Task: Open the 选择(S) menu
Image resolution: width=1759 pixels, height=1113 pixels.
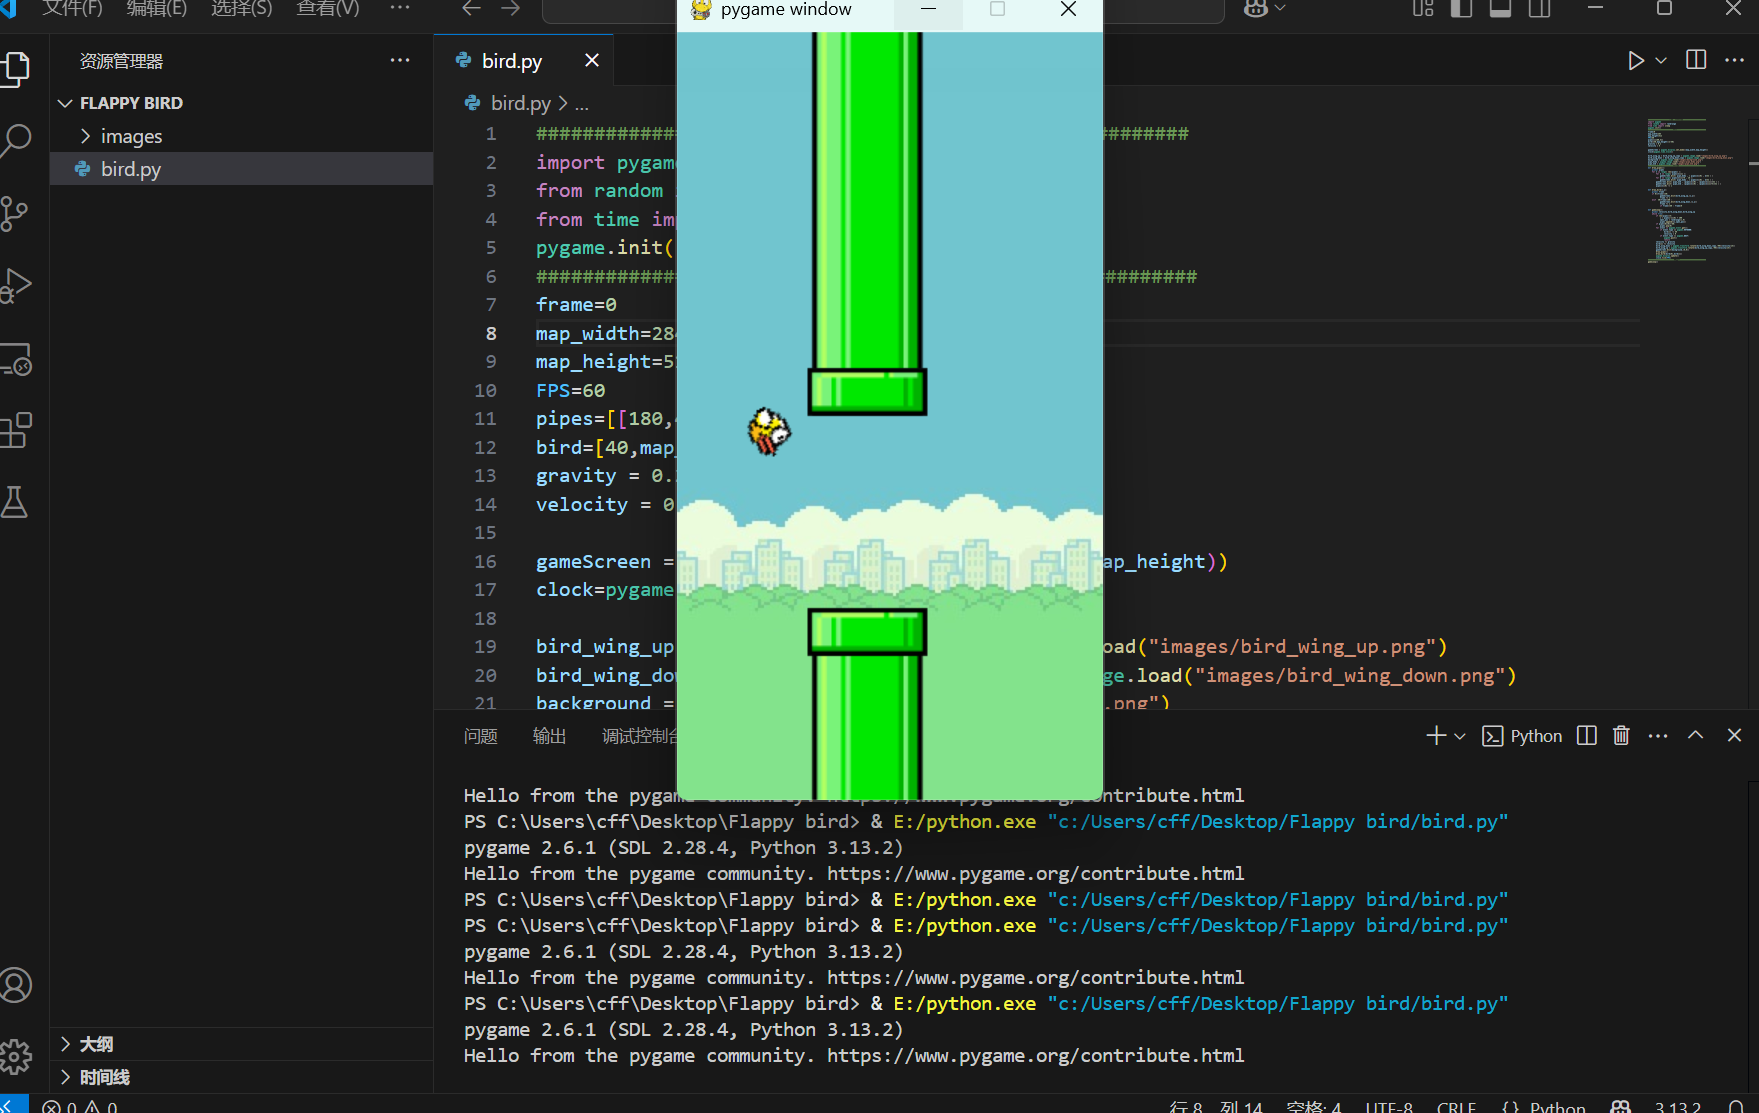Action: [242, 9]
